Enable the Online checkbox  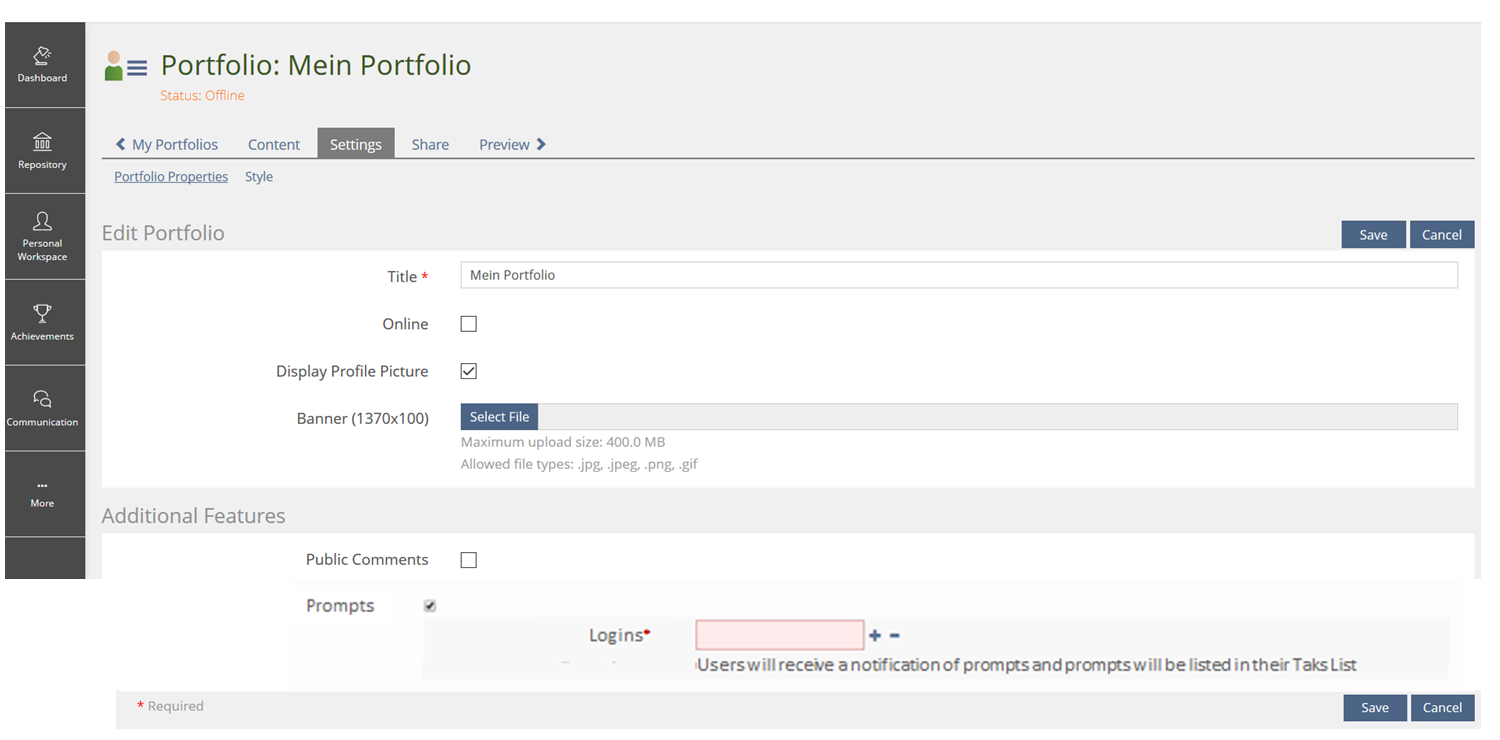tap(468, 324)
